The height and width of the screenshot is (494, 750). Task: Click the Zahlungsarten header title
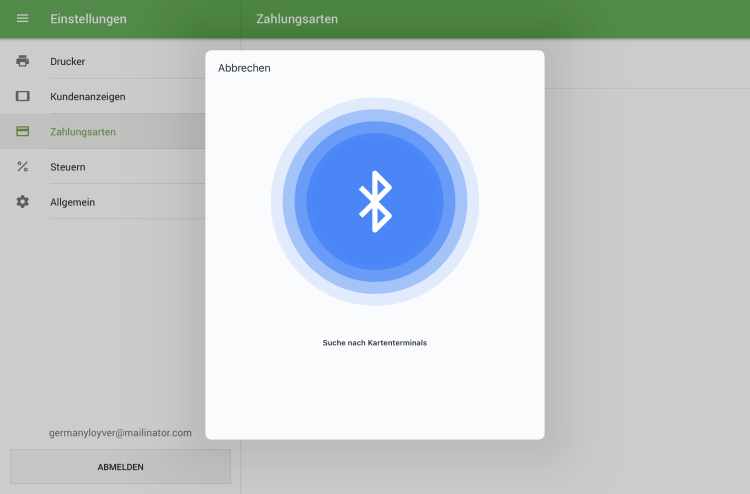297,19
